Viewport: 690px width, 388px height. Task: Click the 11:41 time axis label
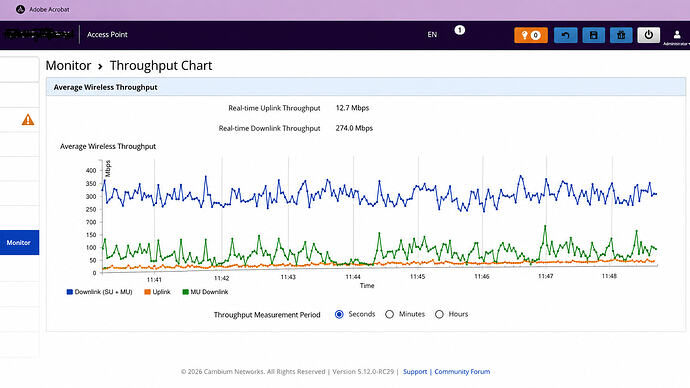click(154, 280)
